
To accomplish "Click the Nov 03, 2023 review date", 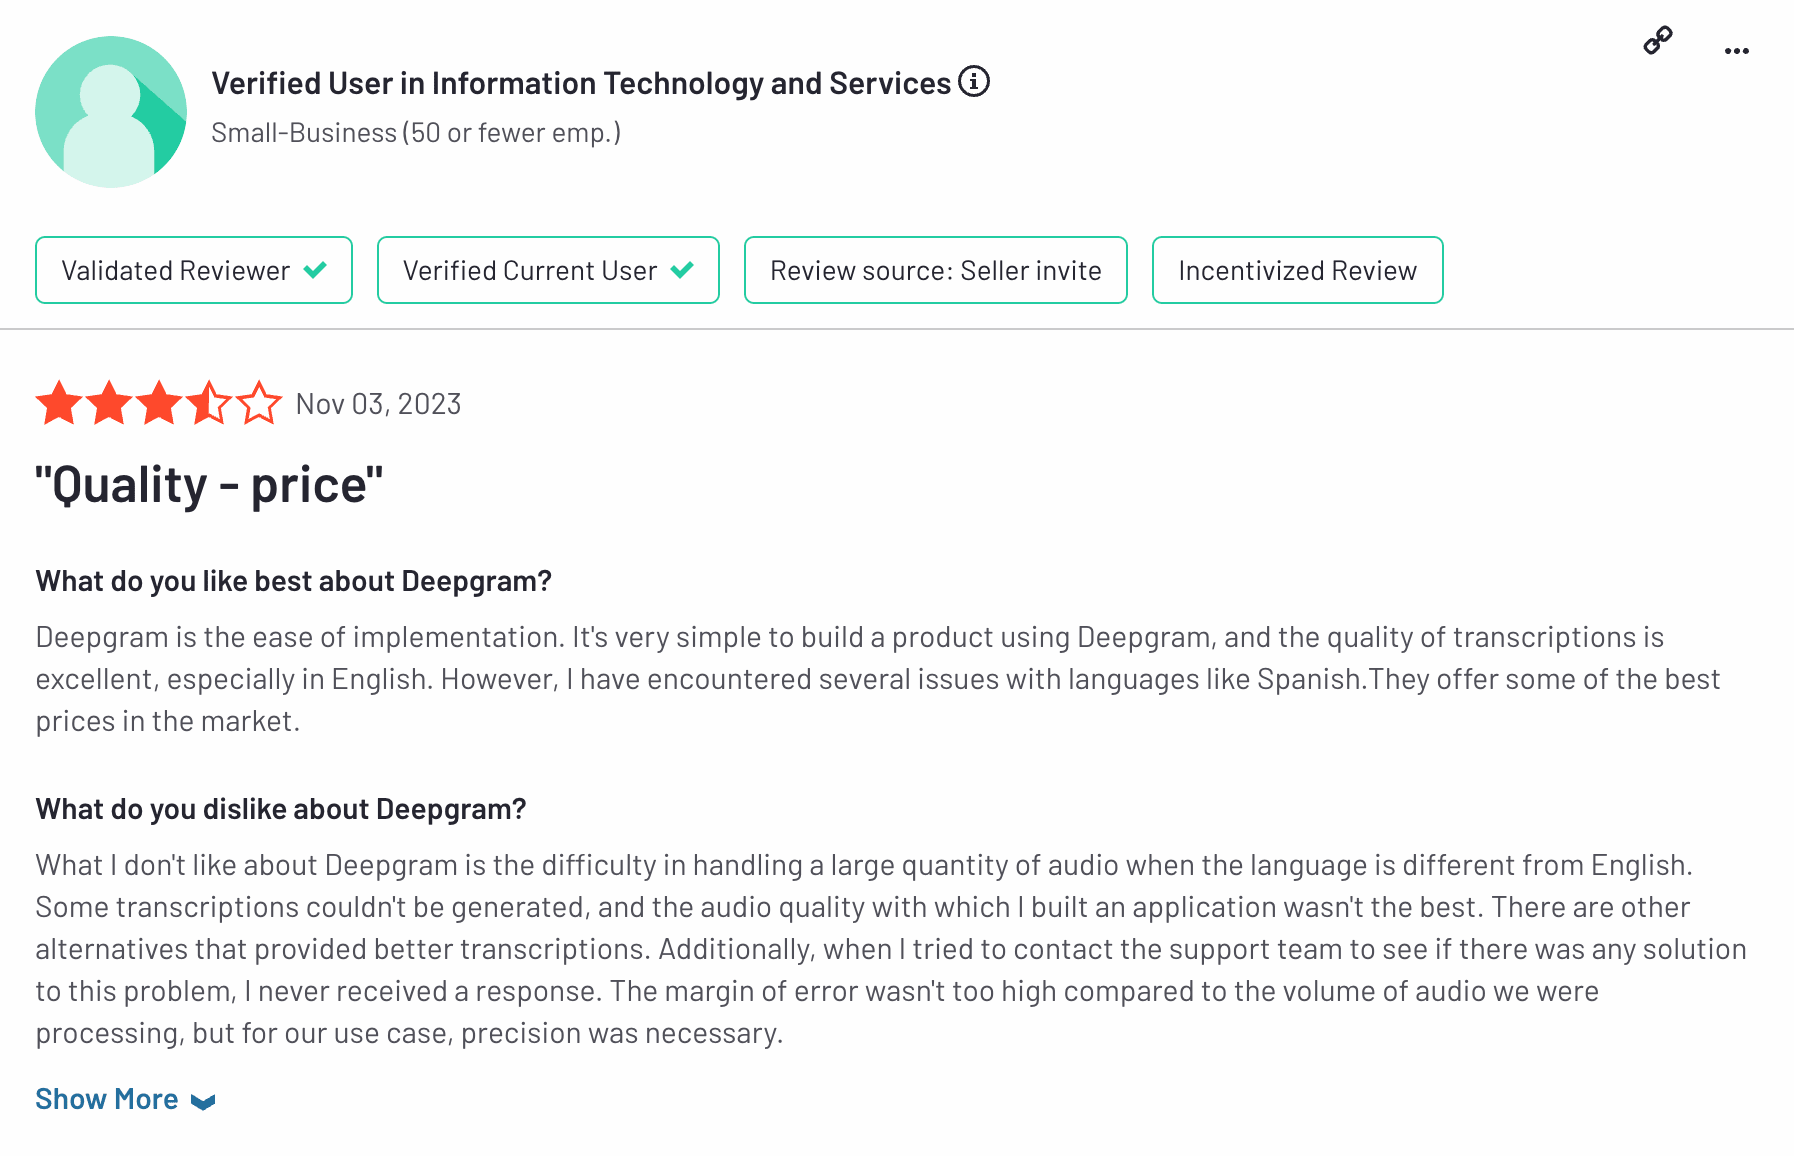I will (x=378, y=404).
